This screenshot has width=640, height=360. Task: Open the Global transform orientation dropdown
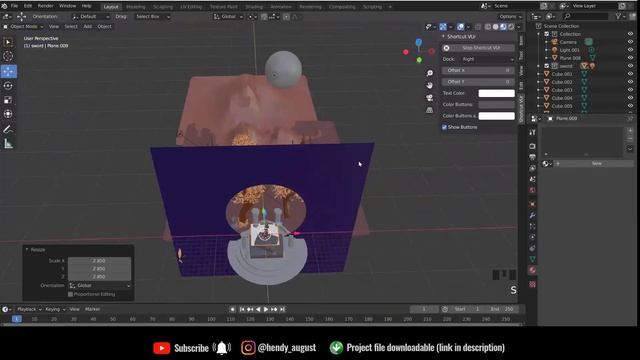(x=228, y=17)
